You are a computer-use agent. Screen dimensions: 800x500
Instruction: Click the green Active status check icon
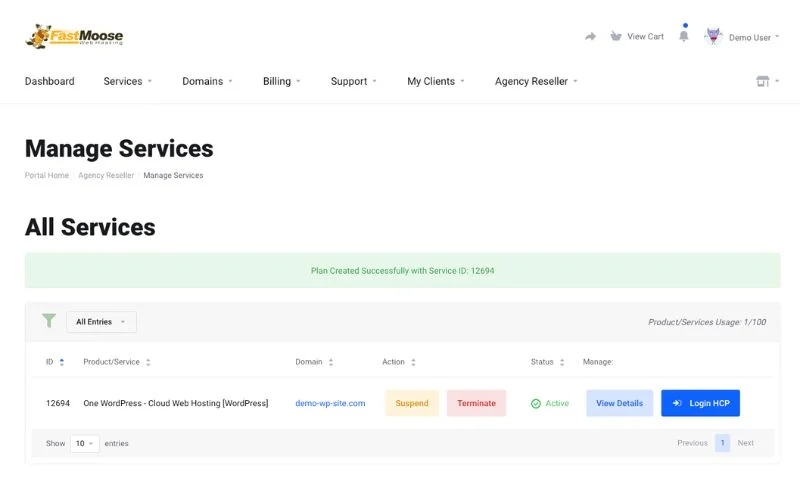pos(536,404)
